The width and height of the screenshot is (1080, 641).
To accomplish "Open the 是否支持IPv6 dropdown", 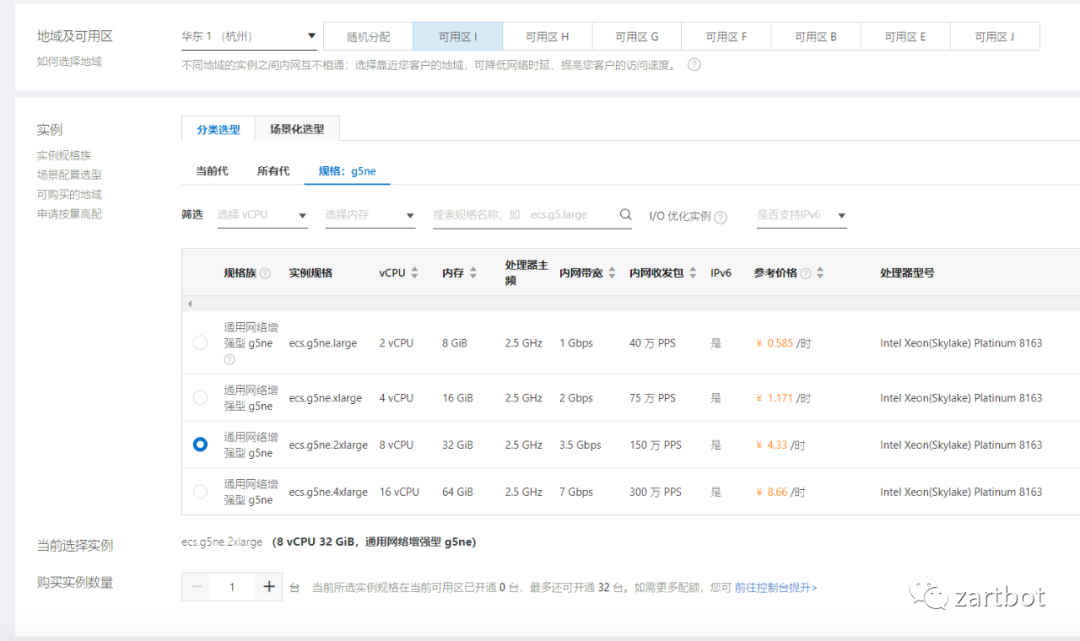I will pos(801,215).
